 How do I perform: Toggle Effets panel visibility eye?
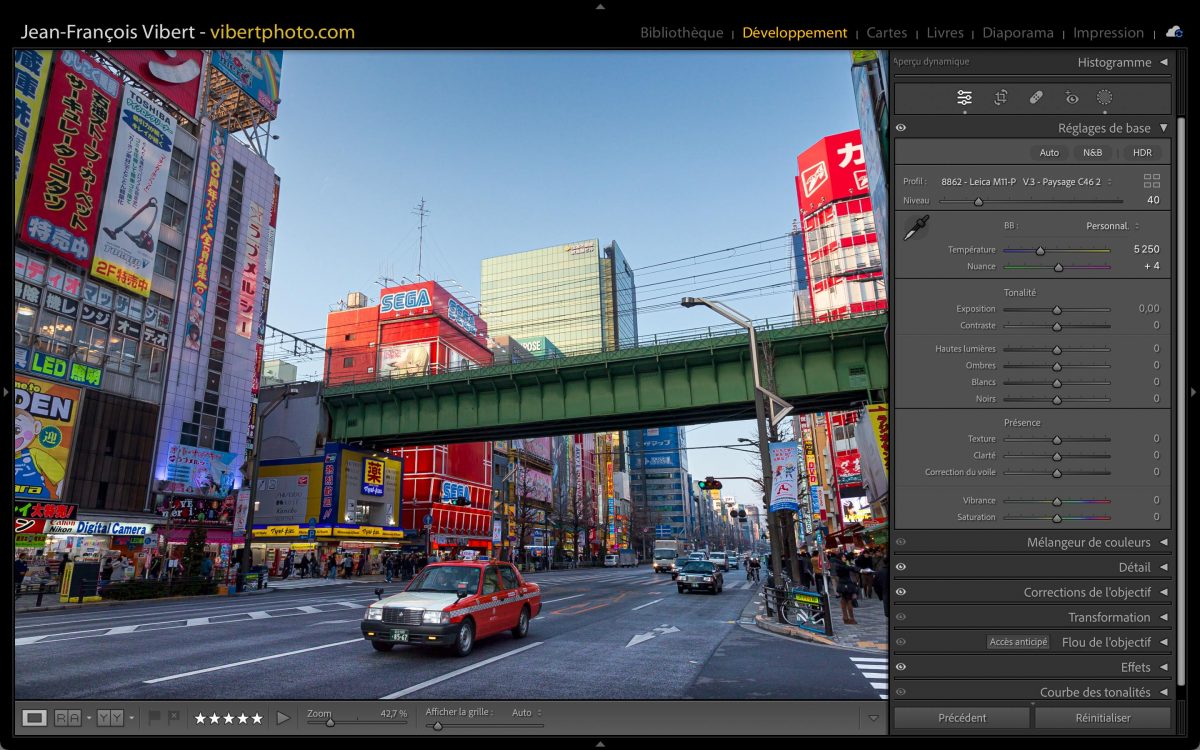click(x=901, y=667)
